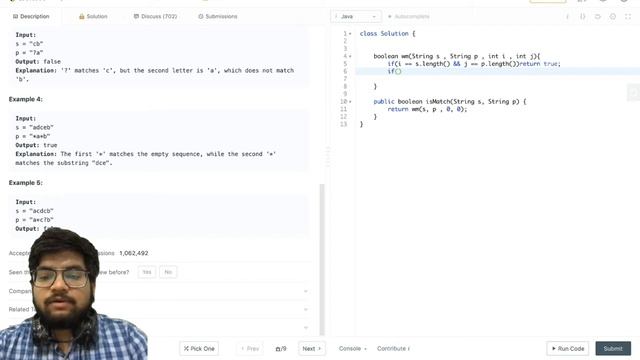Click the Run Code button
The height and width of the screenshot is (360, 640).
tap(568, 349)
